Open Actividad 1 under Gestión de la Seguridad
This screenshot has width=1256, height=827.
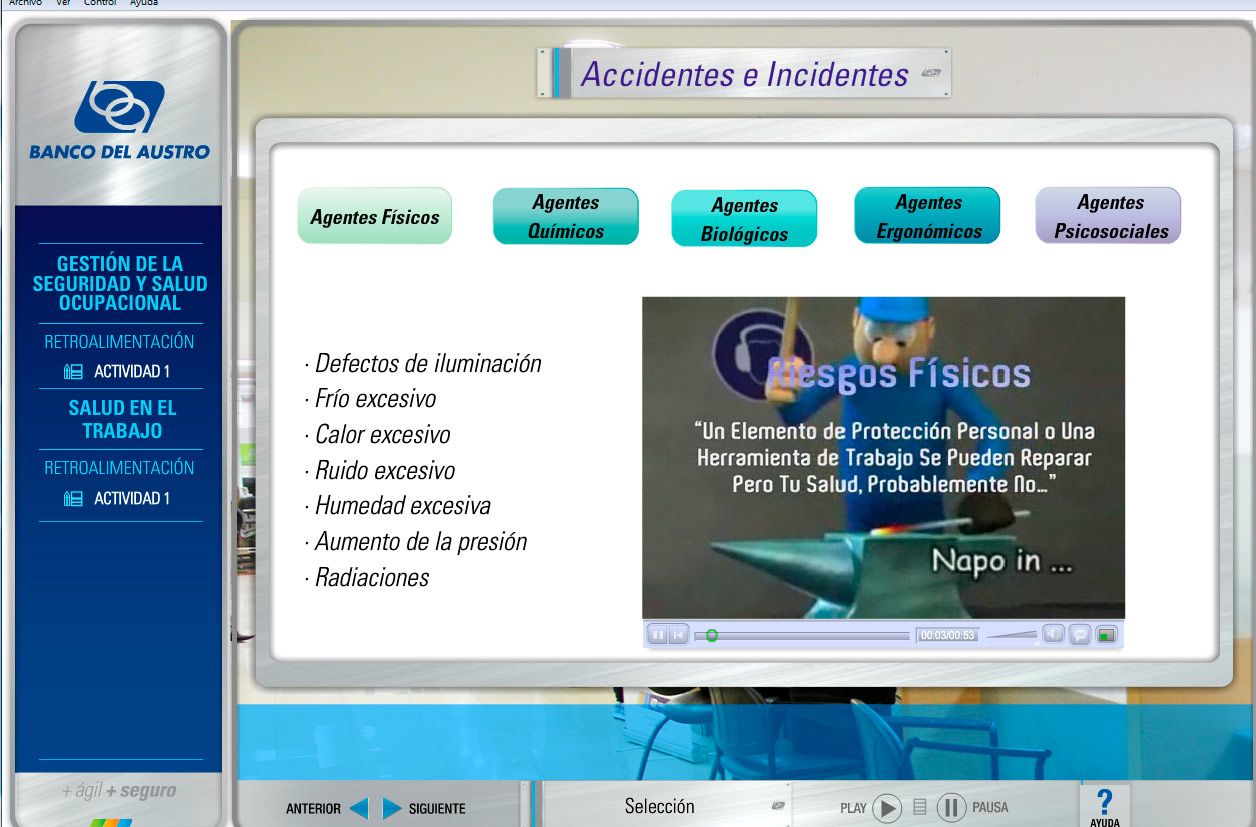pyautogui.click(x=117, y=372)
